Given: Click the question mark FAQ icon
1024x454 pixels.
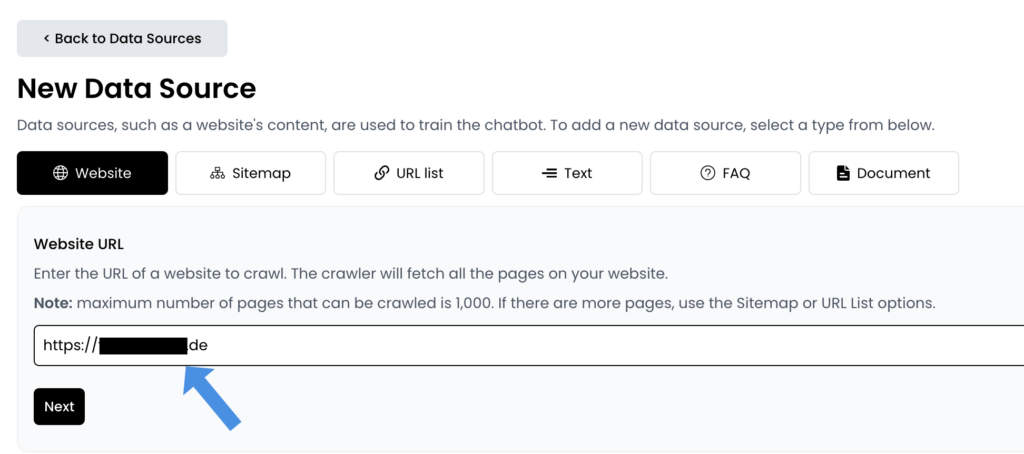Looking at the screenshot, I should tap(707, 173).
